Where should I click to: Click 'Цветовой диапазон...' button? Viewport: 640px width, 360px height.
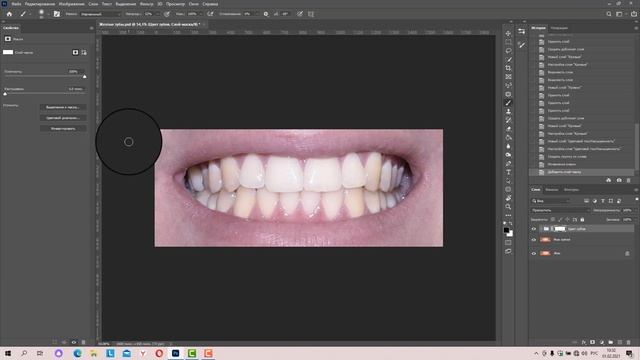(63, 118)
